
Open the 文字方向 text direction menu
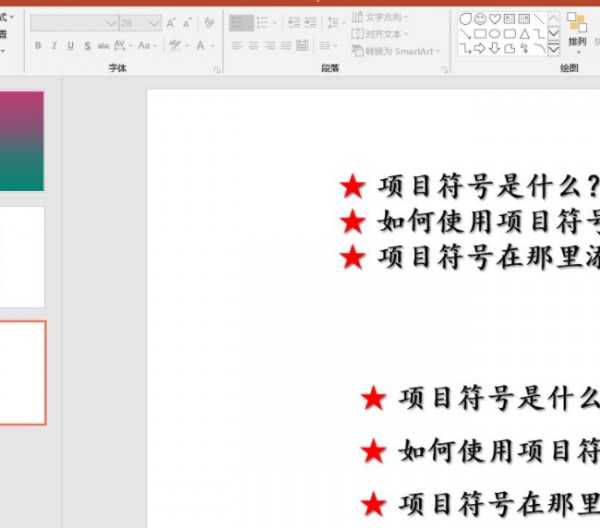point(380,17)
